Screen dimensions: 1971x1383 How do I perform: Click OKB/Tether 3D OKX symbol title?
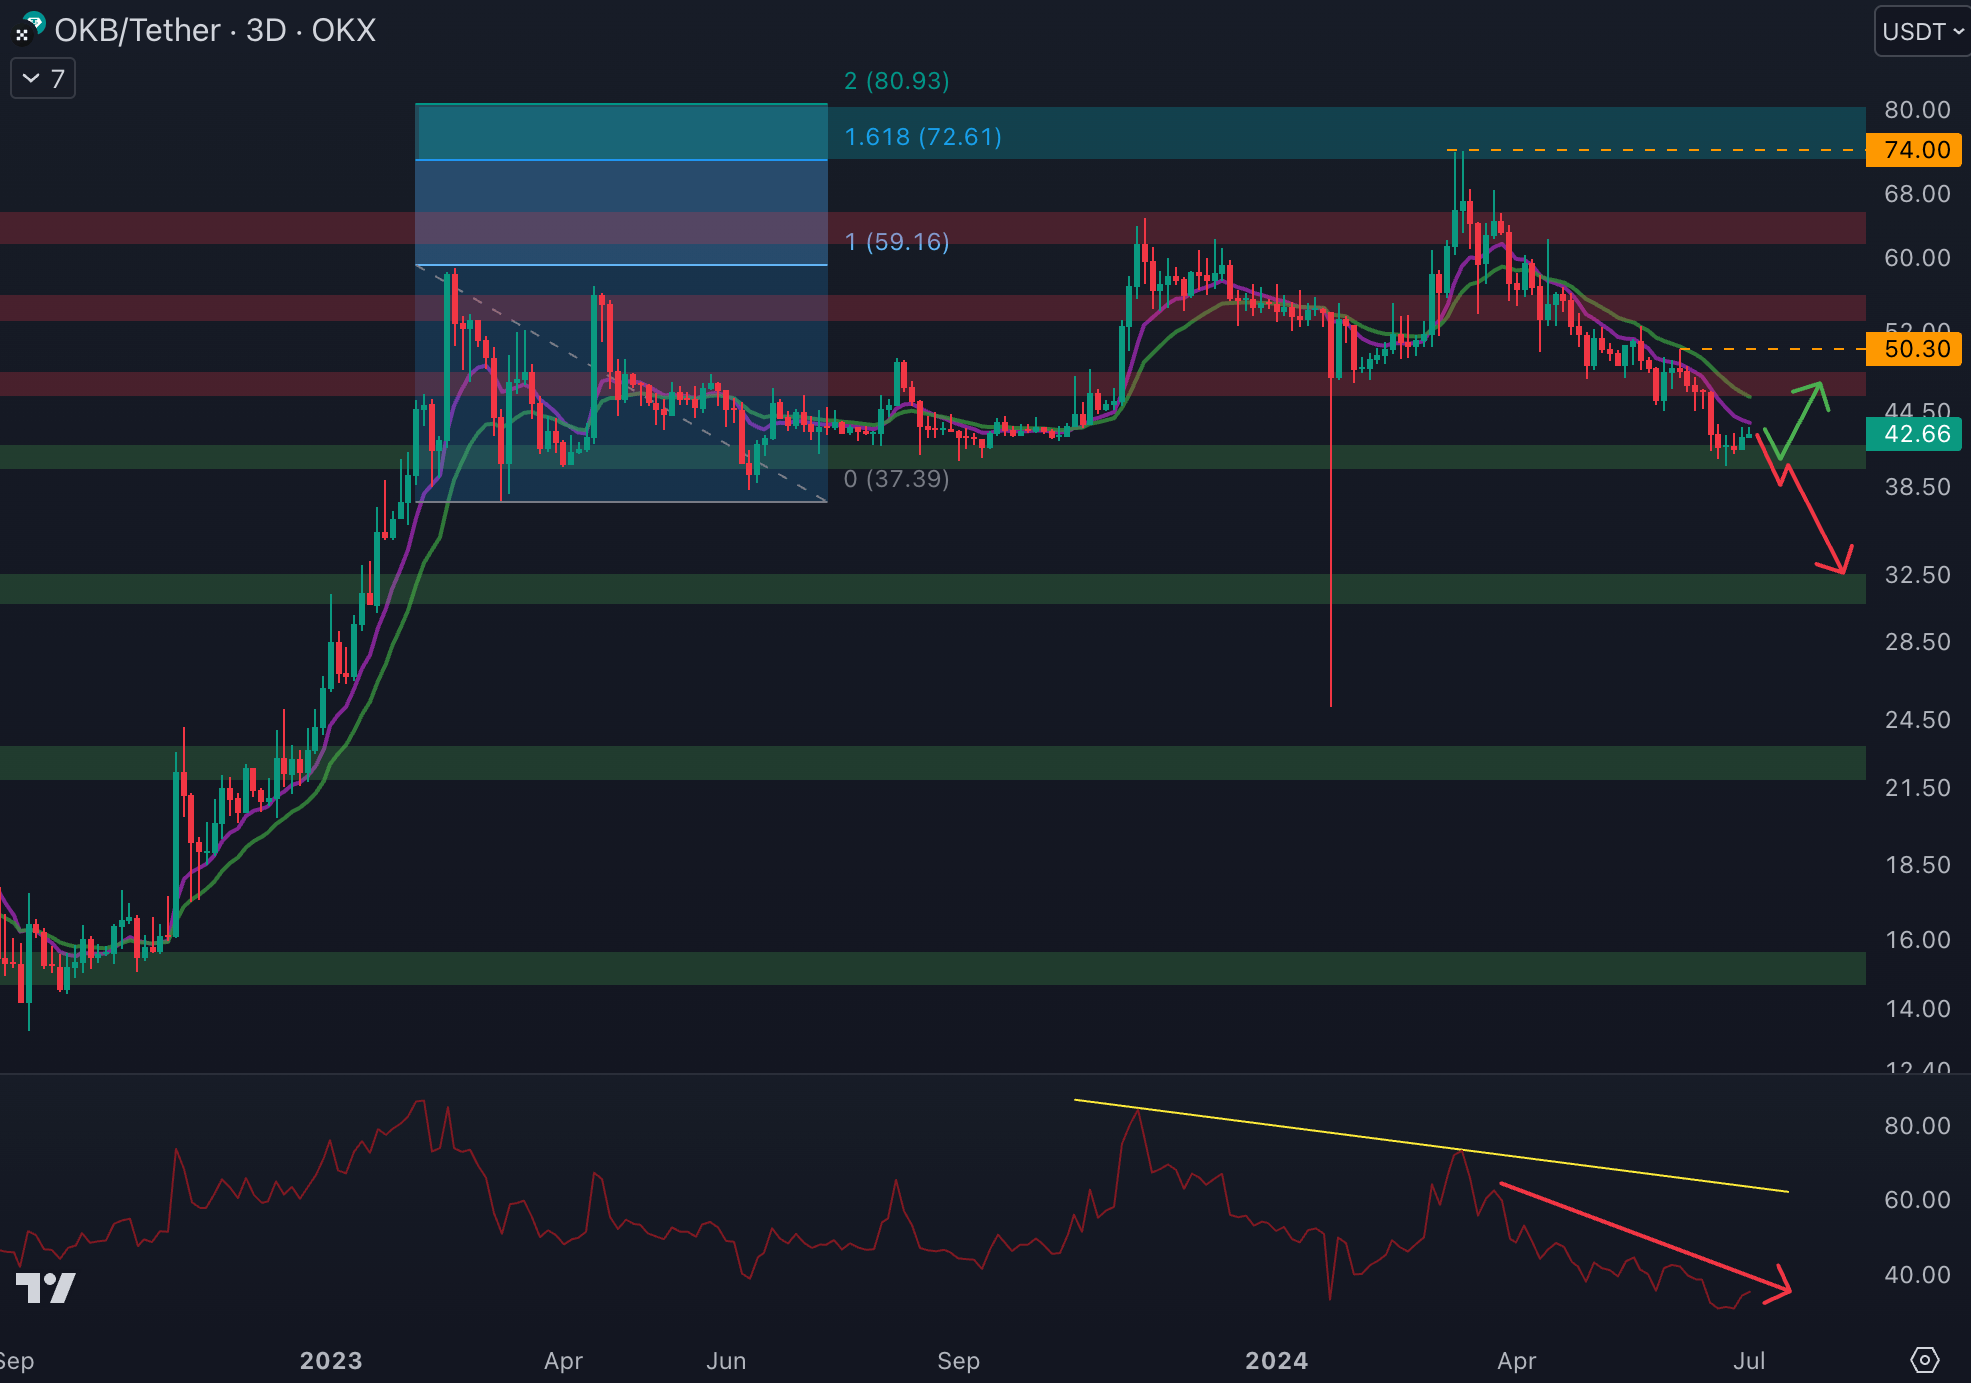point(215,31)
